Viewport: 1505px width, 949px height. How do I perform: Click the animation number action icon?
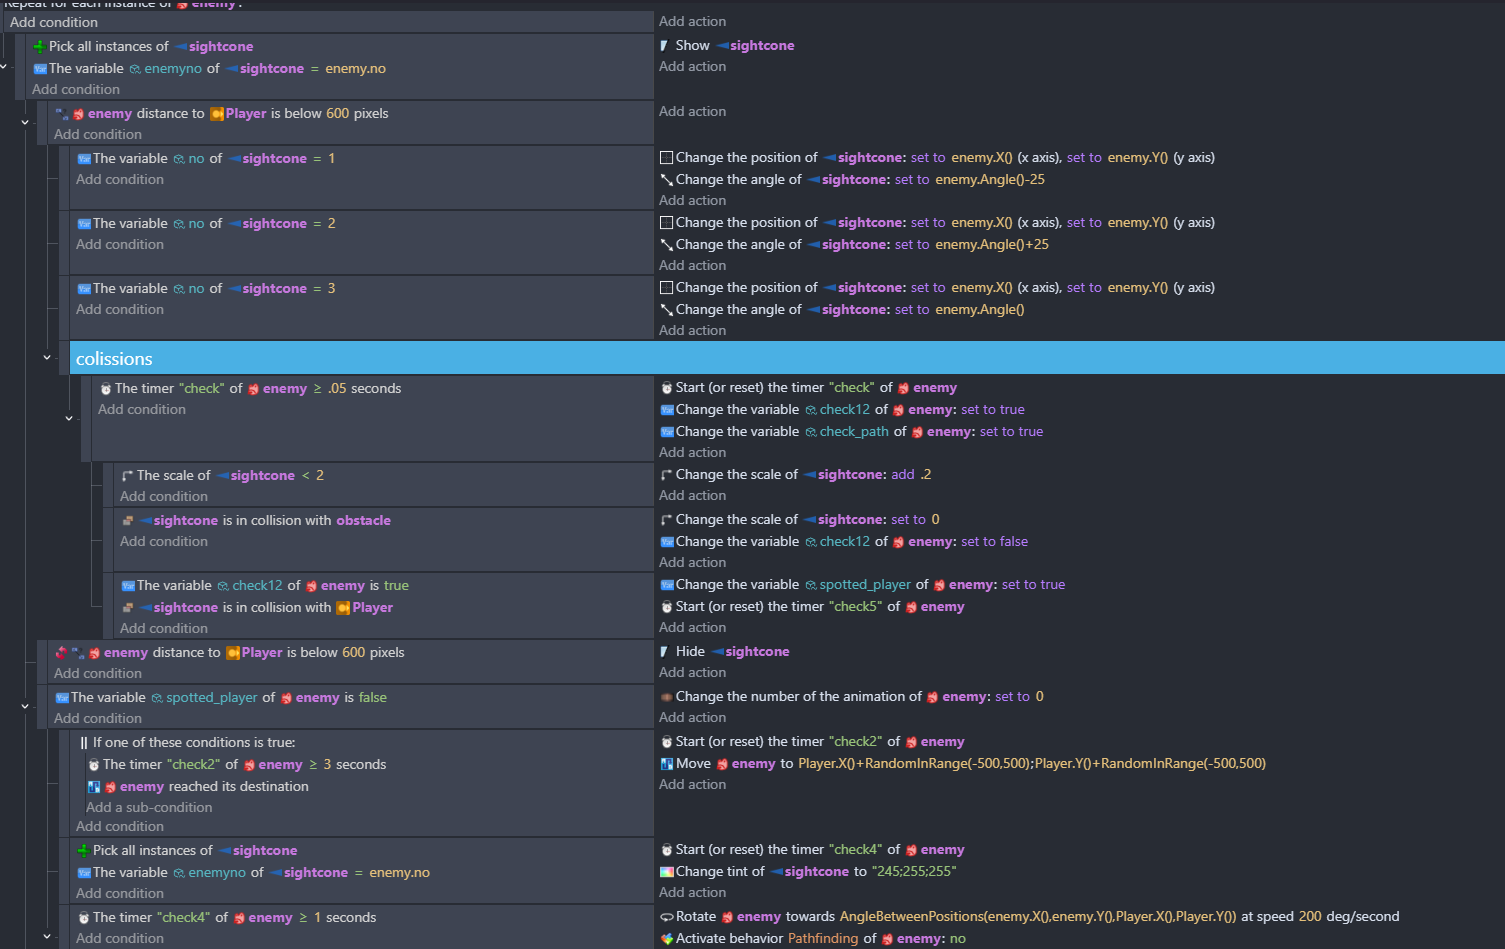pyautogui.click(x=666, y=697)
